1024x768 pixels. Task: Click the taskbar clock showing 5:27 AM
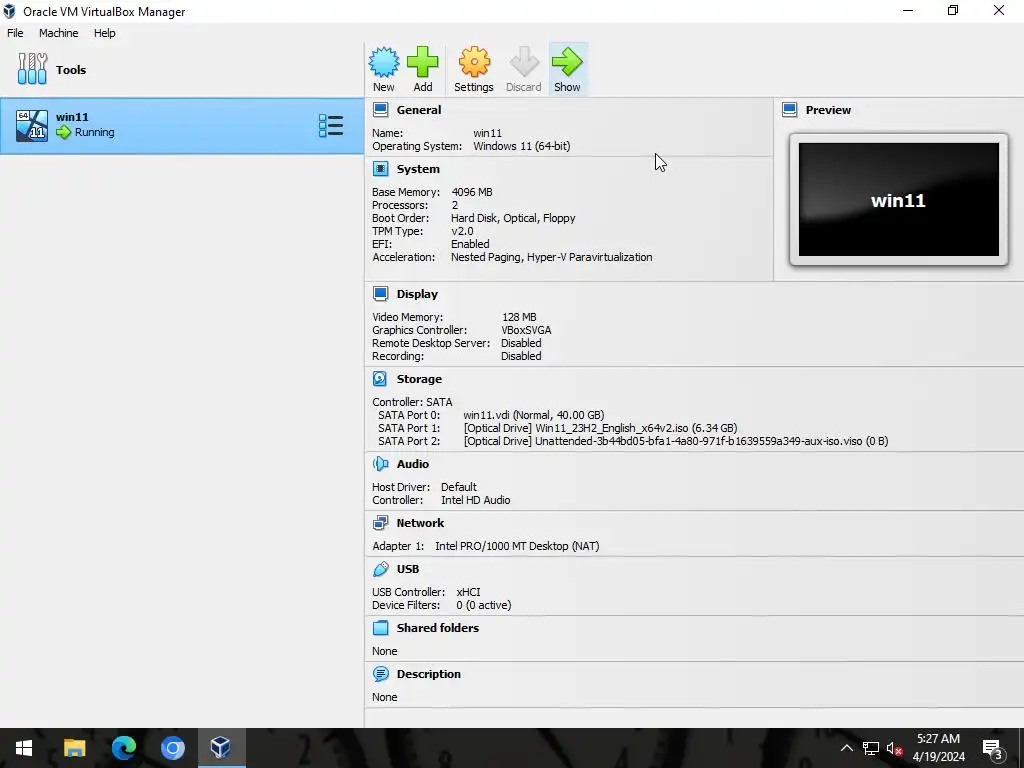938,748
